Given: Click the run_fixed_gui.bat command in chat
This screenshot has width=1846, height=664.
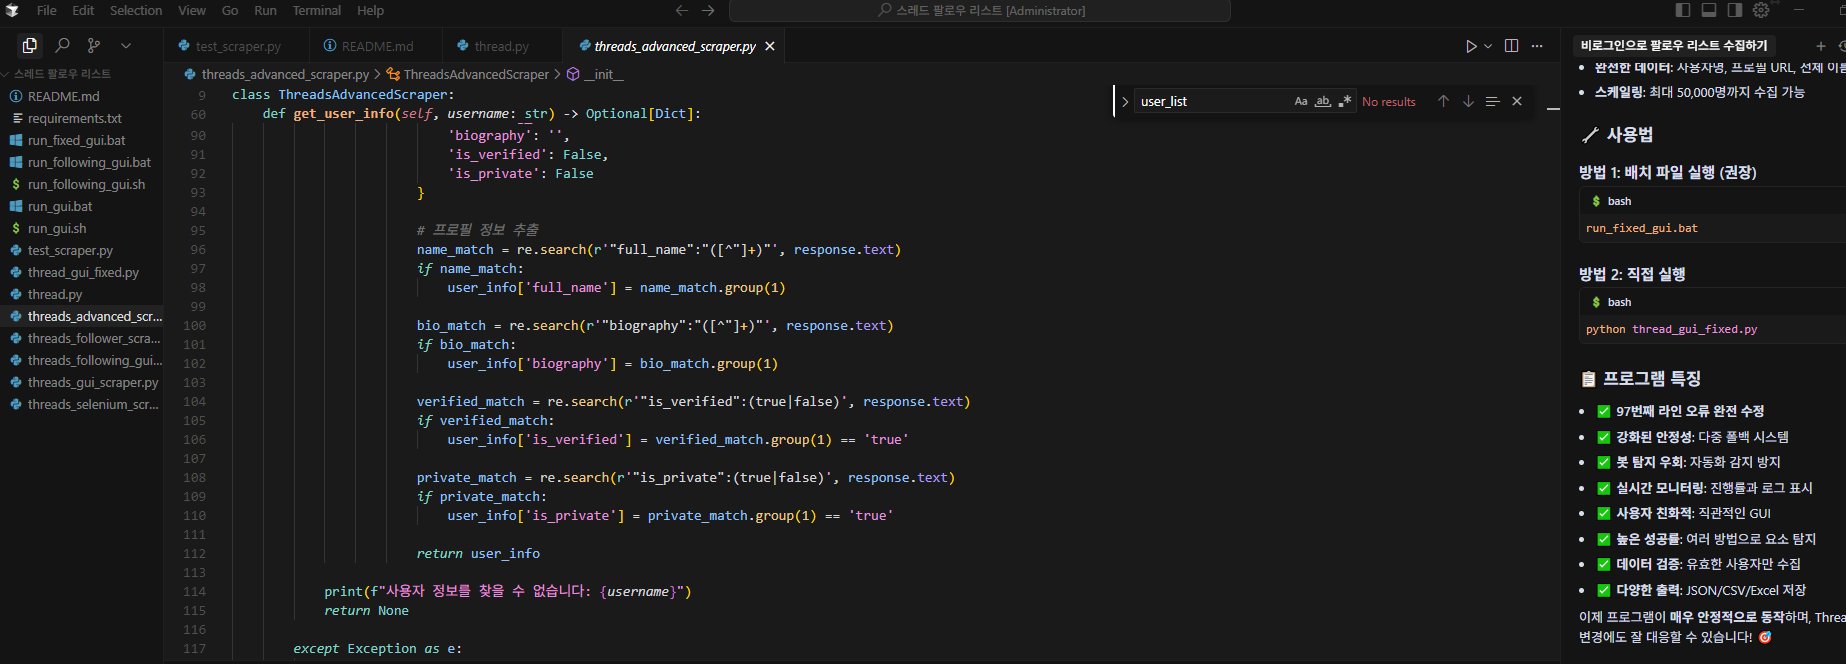Looking at the screenshot, I should 1642,228.
